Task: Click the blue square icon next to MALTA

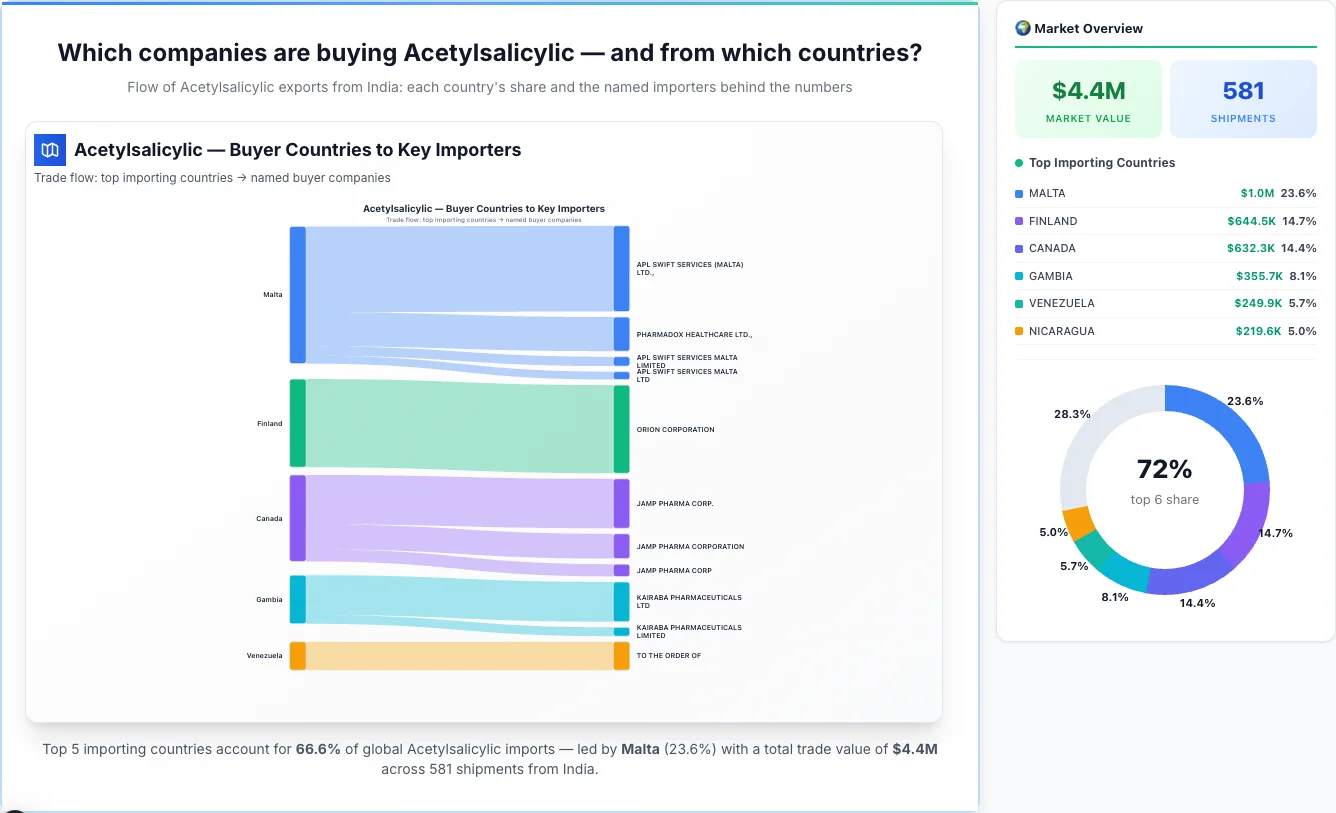Action: tap(1018, 193)
